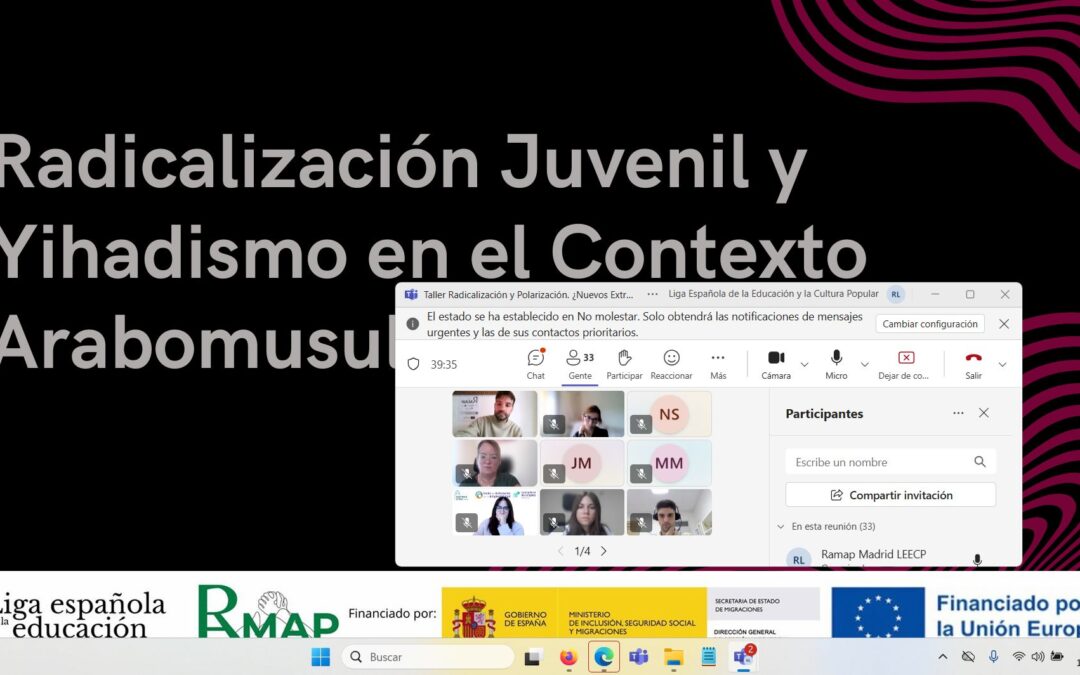The width and height of the screenshot is (1080, 675).
Task: Go to next page of video gallery
Action: pos(603,551)
